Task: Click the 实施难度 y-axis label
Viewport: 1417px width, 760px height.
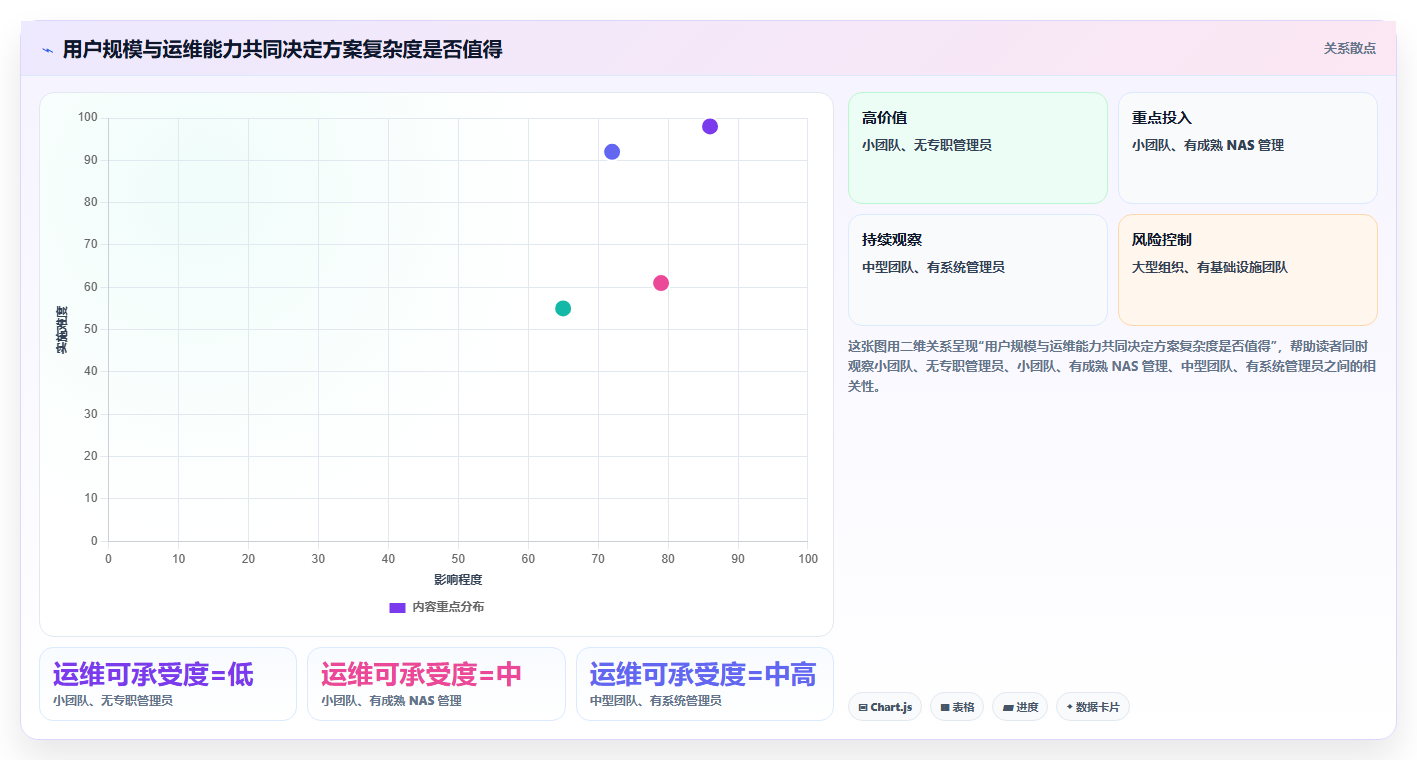Action: point(62,330)
